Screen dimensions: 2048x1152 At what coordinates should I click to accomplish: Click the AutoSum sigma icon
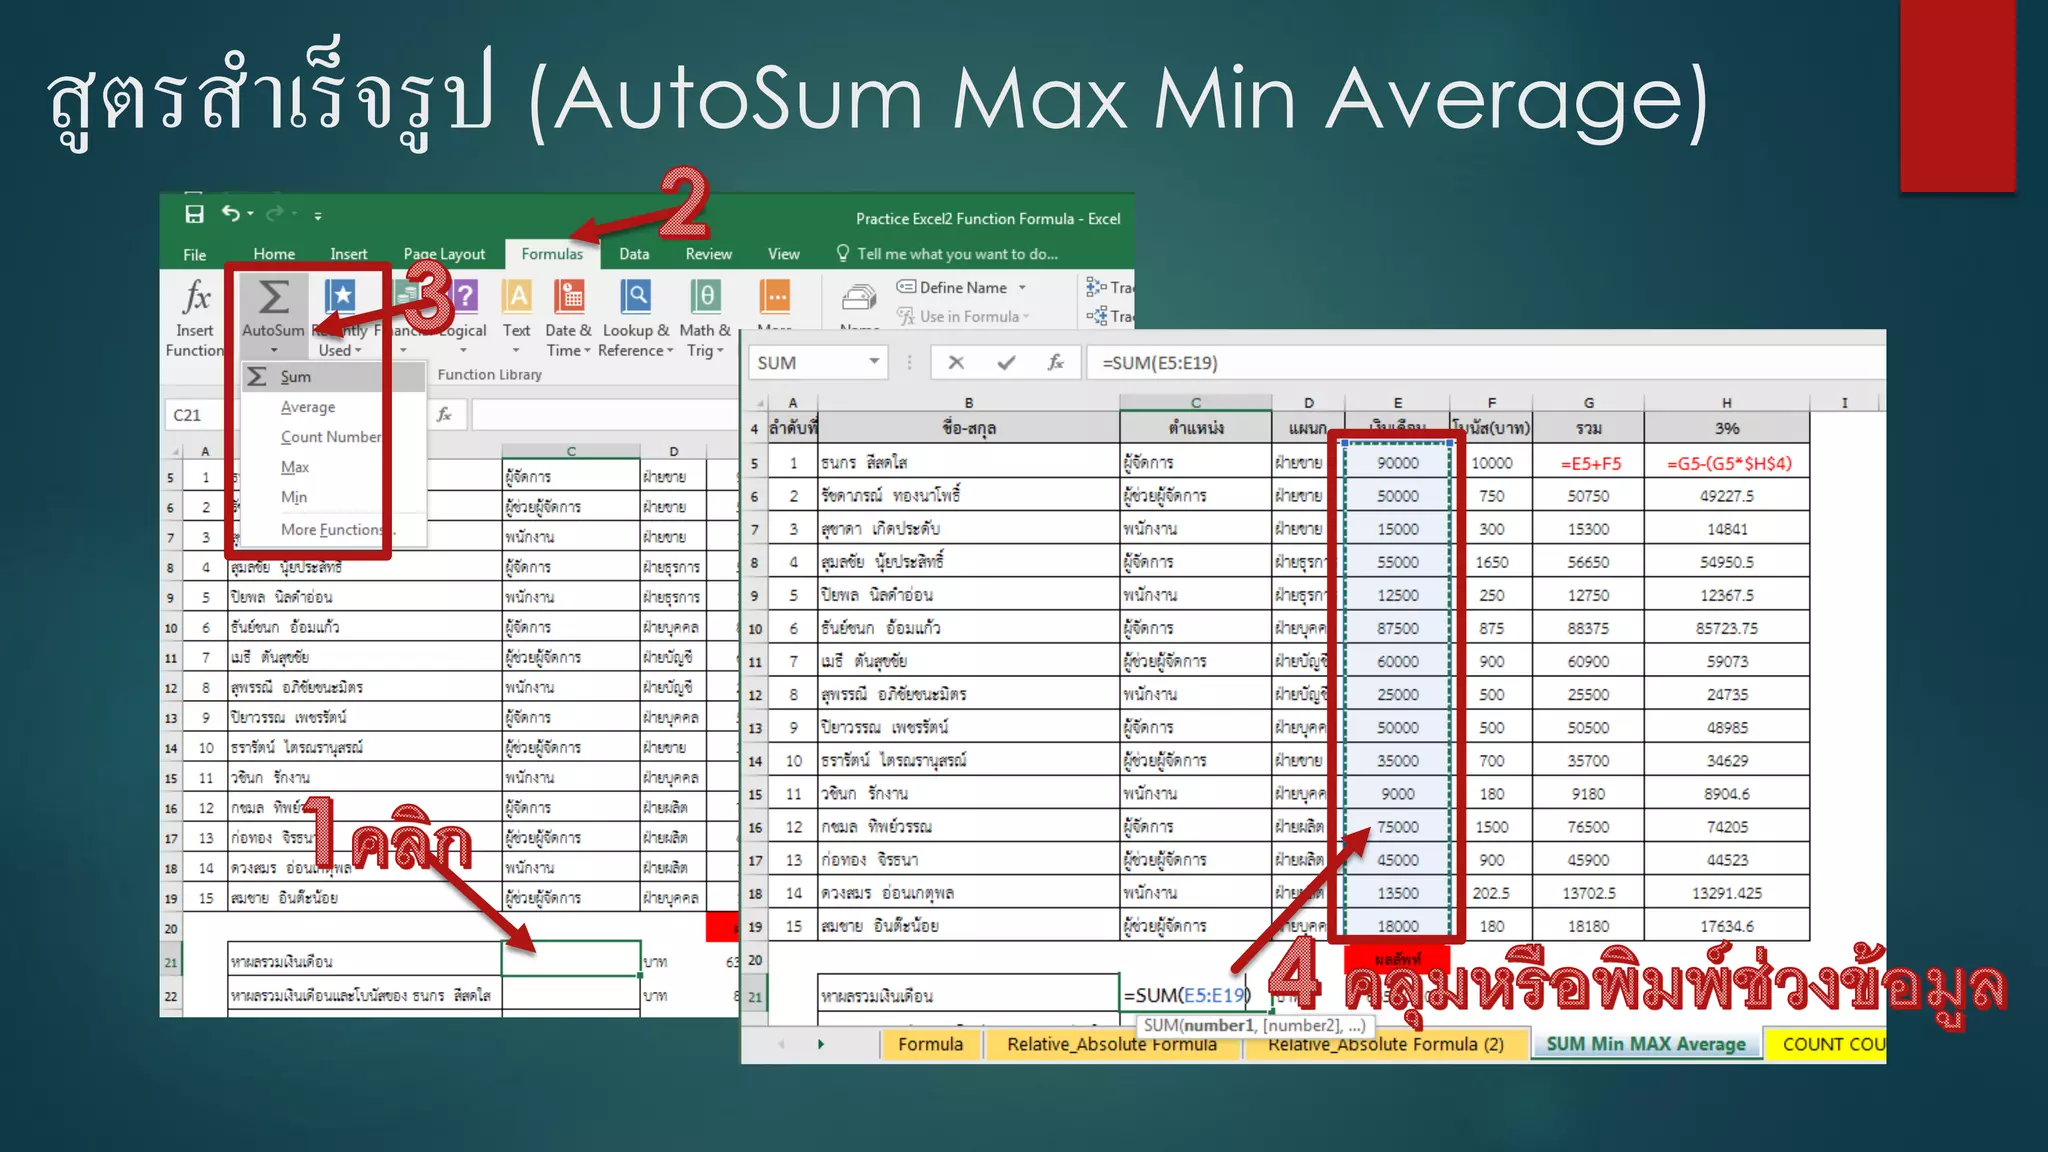pyautogui.click(x=273, y=297)
